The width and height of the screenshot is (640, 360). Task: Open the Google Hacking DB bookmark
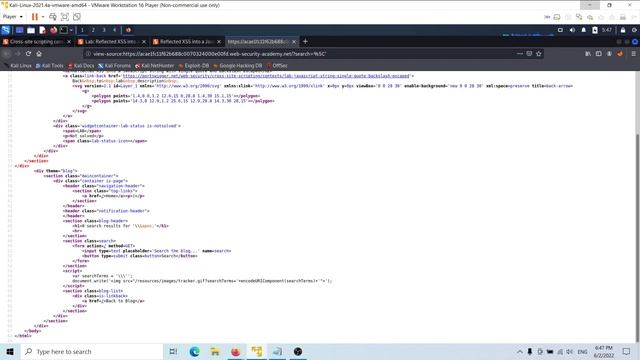pos(238,65)
